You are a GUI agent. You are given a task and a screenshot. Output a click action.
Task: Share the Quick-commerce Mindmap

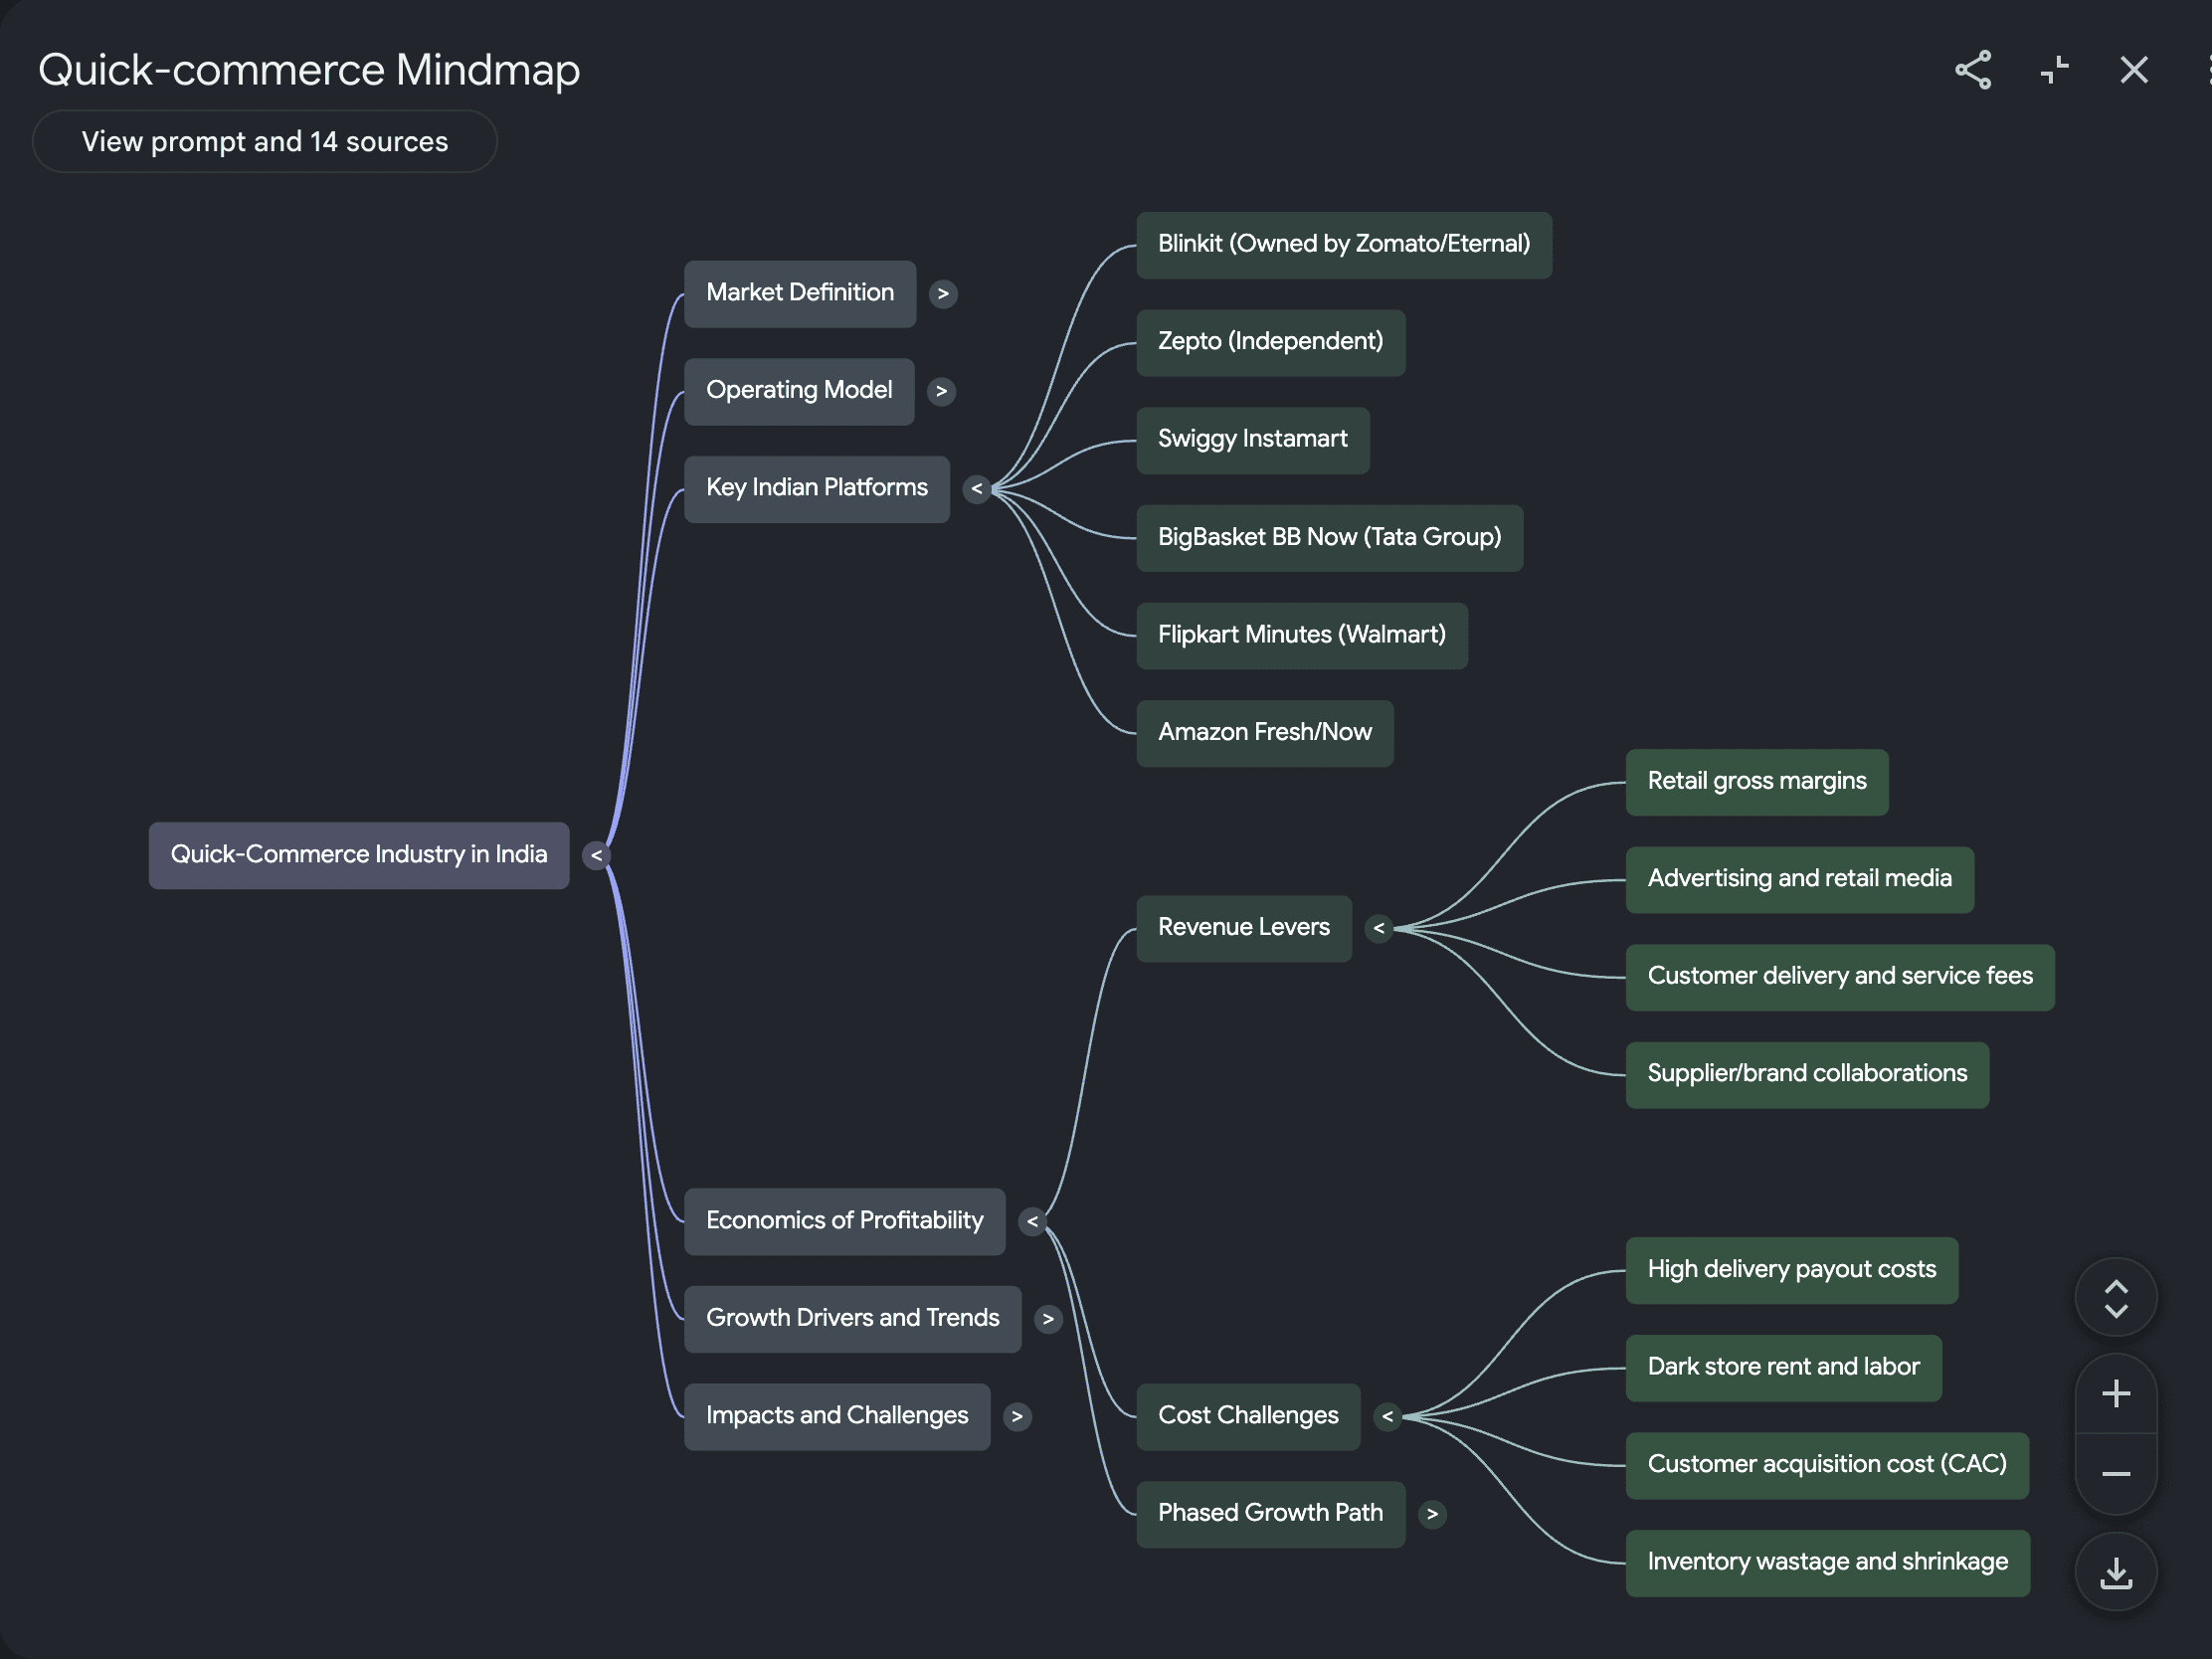click(x=1972, y=70)
